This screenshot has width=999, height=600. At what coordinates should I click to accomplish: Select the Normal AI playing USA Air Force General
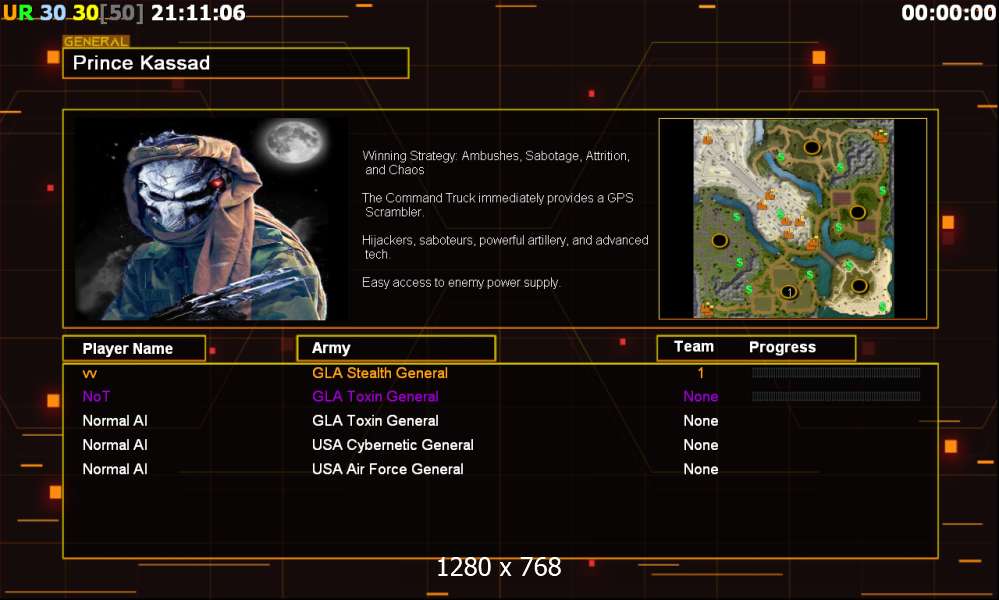tap(115, 469)
